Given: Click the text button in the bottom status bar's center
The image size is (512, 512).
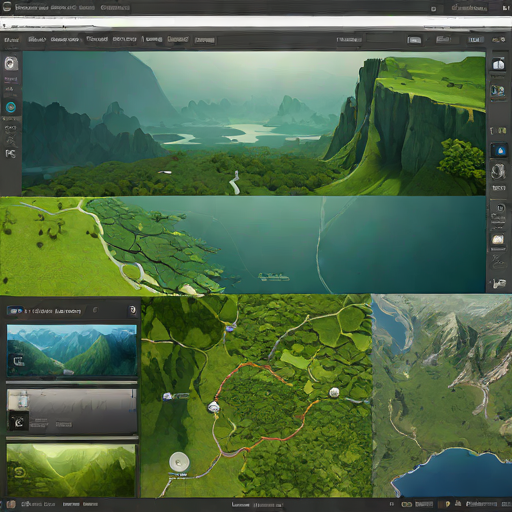Looking at the screenshot, I should (x=257, y=505).
